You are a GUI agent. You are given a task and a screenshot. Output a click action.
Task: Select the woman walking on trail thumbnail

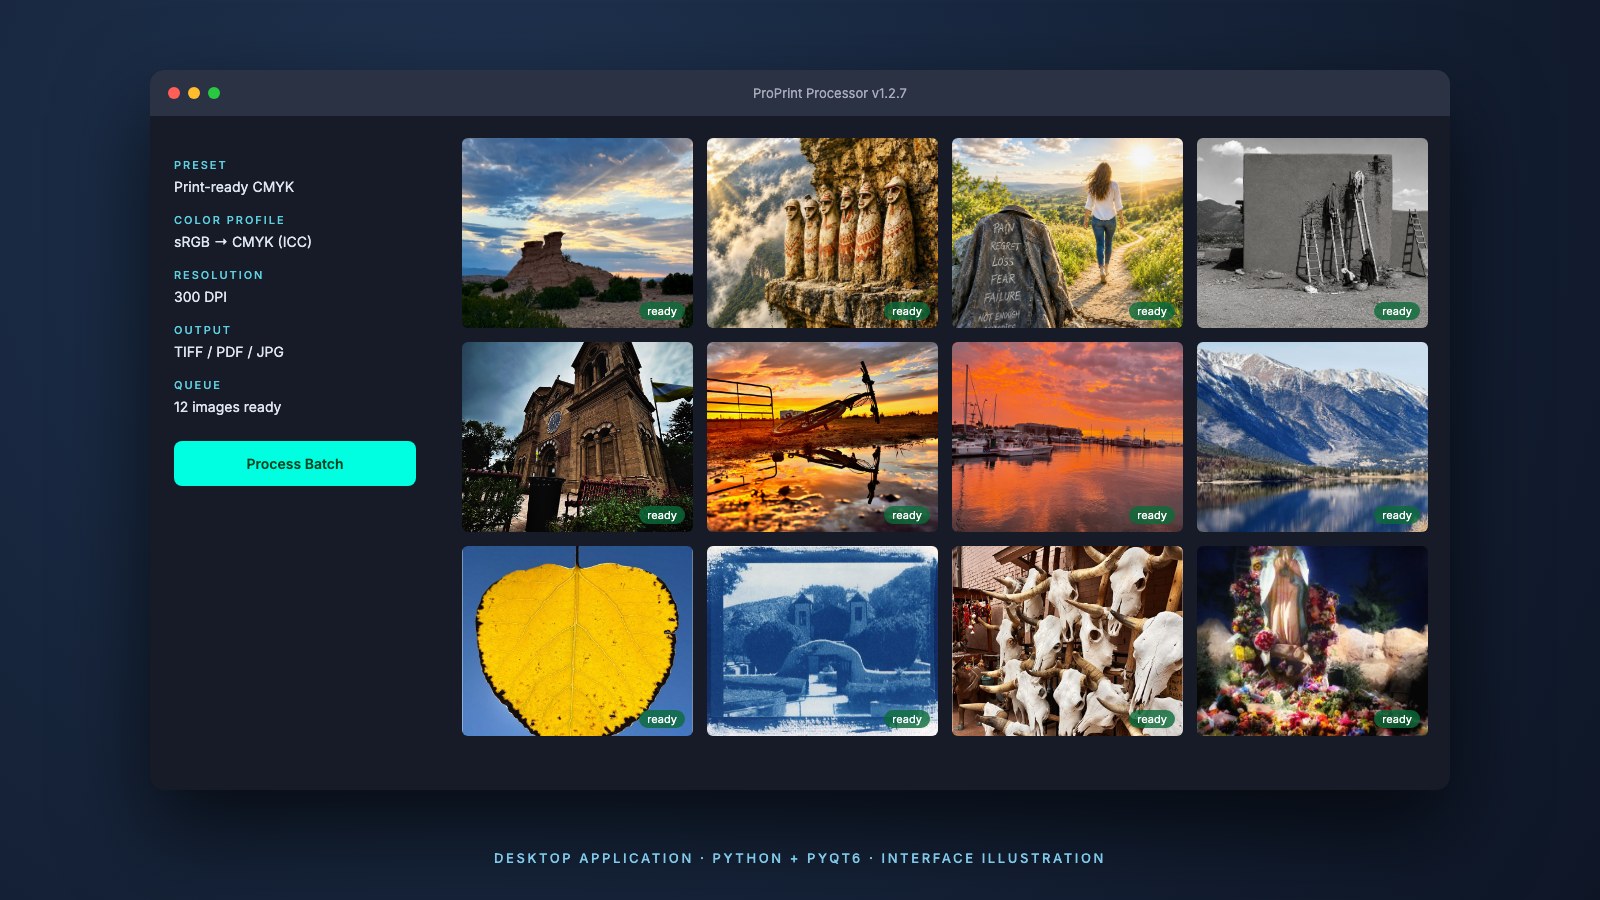point(1067,233)
